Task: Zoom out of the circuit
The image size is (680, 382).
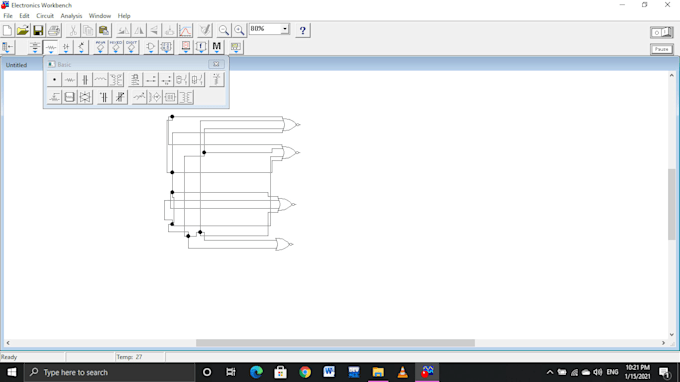Action: (224, 30)
